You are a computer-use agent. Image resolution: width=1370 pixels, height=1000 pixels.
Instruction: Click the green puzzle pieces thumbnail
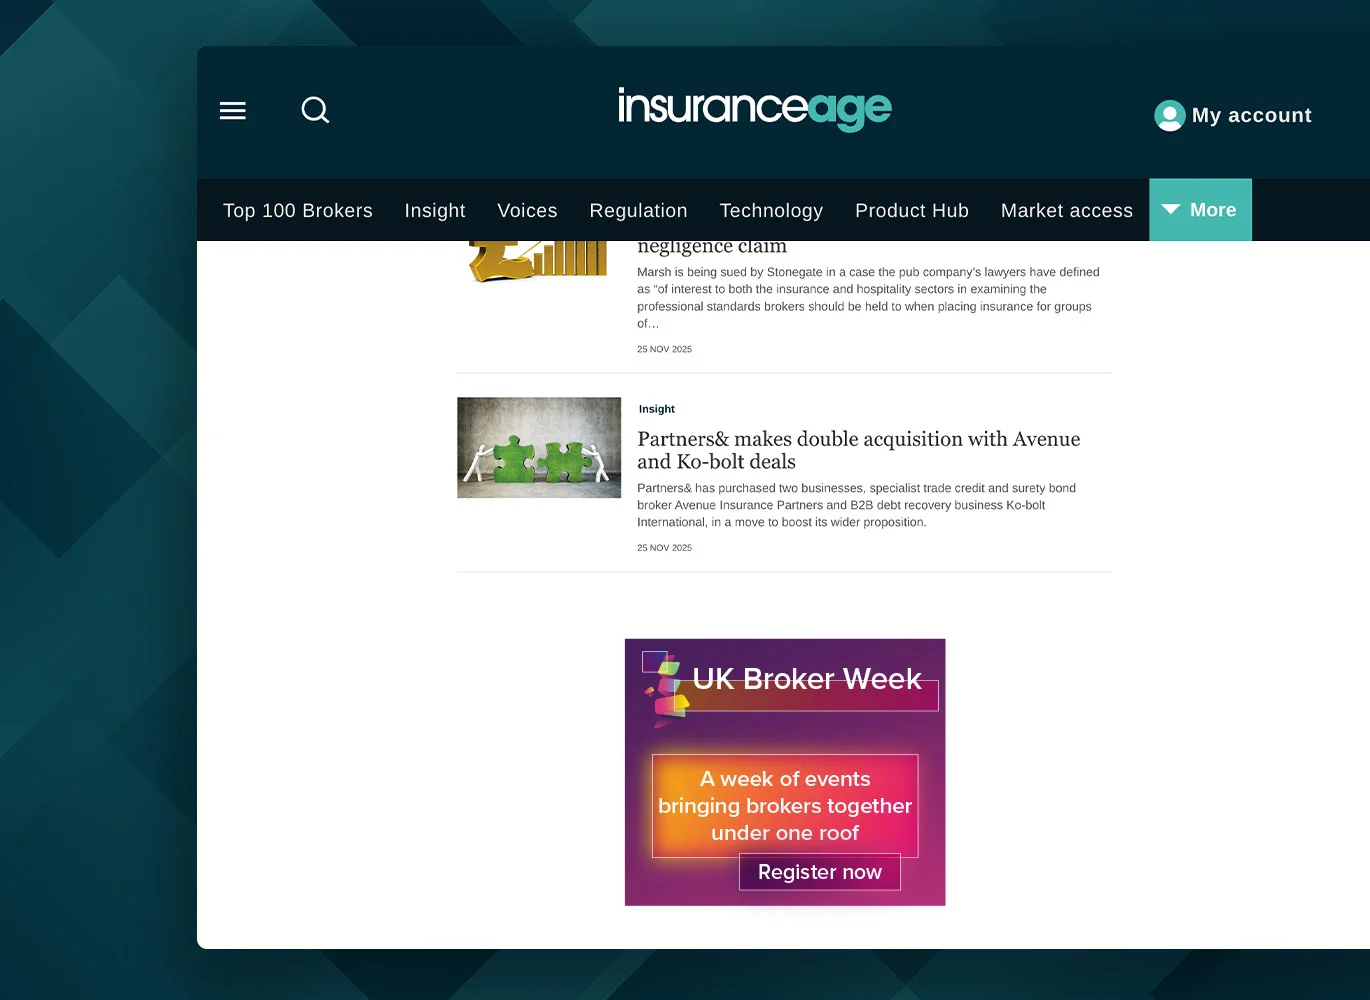click(539, 448)
